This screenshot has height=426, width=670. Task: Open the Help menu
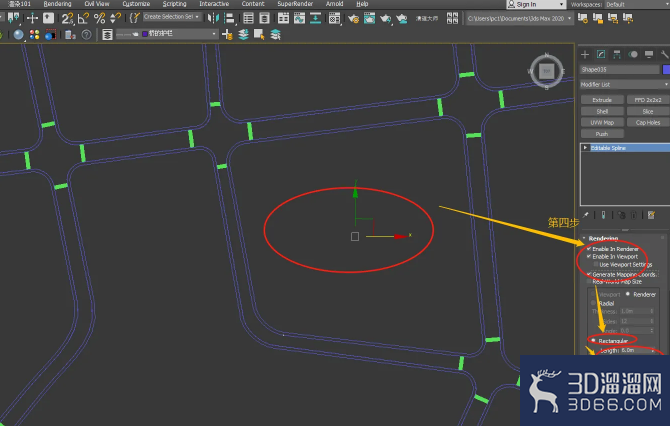pyautogui.click(x=362, y=4)
